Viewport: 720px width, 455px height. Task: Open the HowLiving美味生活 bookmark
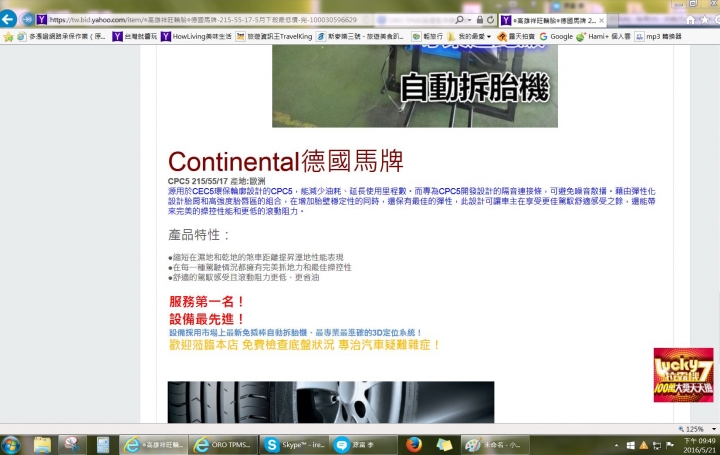[197, 36]
